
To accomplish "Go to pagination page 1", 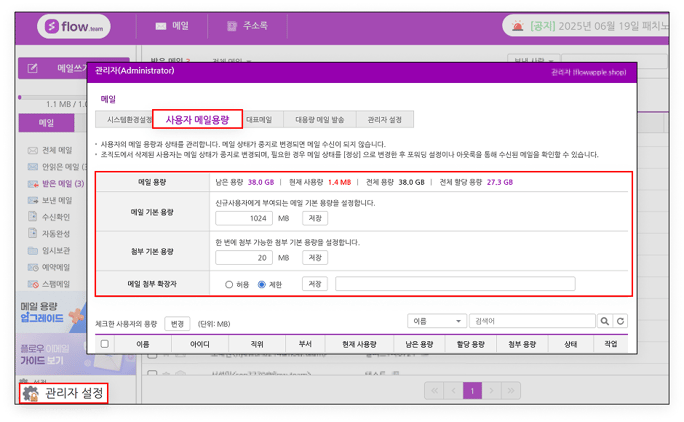I will click(473, 389).
